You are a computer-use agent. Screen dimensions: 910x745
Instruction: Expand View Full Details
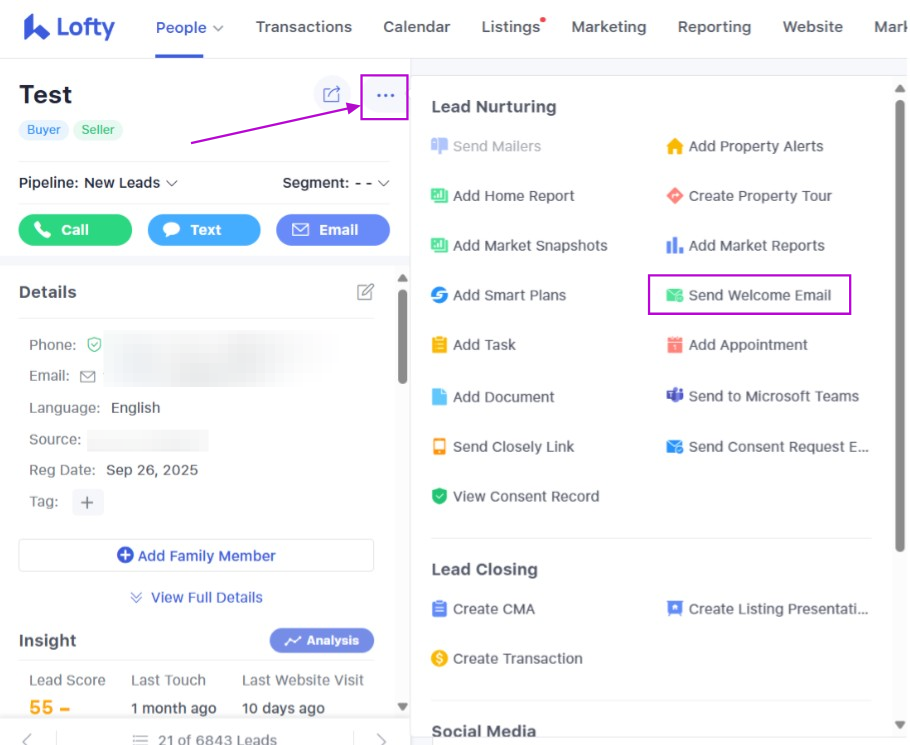(x=196, y=597)
